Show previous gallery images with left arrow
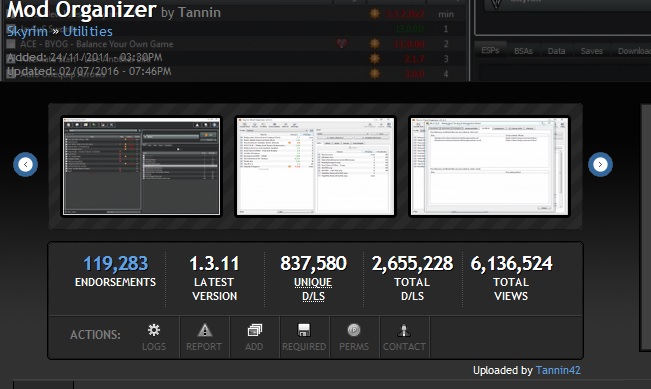This screenshot has width=651, height=389. (x=25, y=164)
